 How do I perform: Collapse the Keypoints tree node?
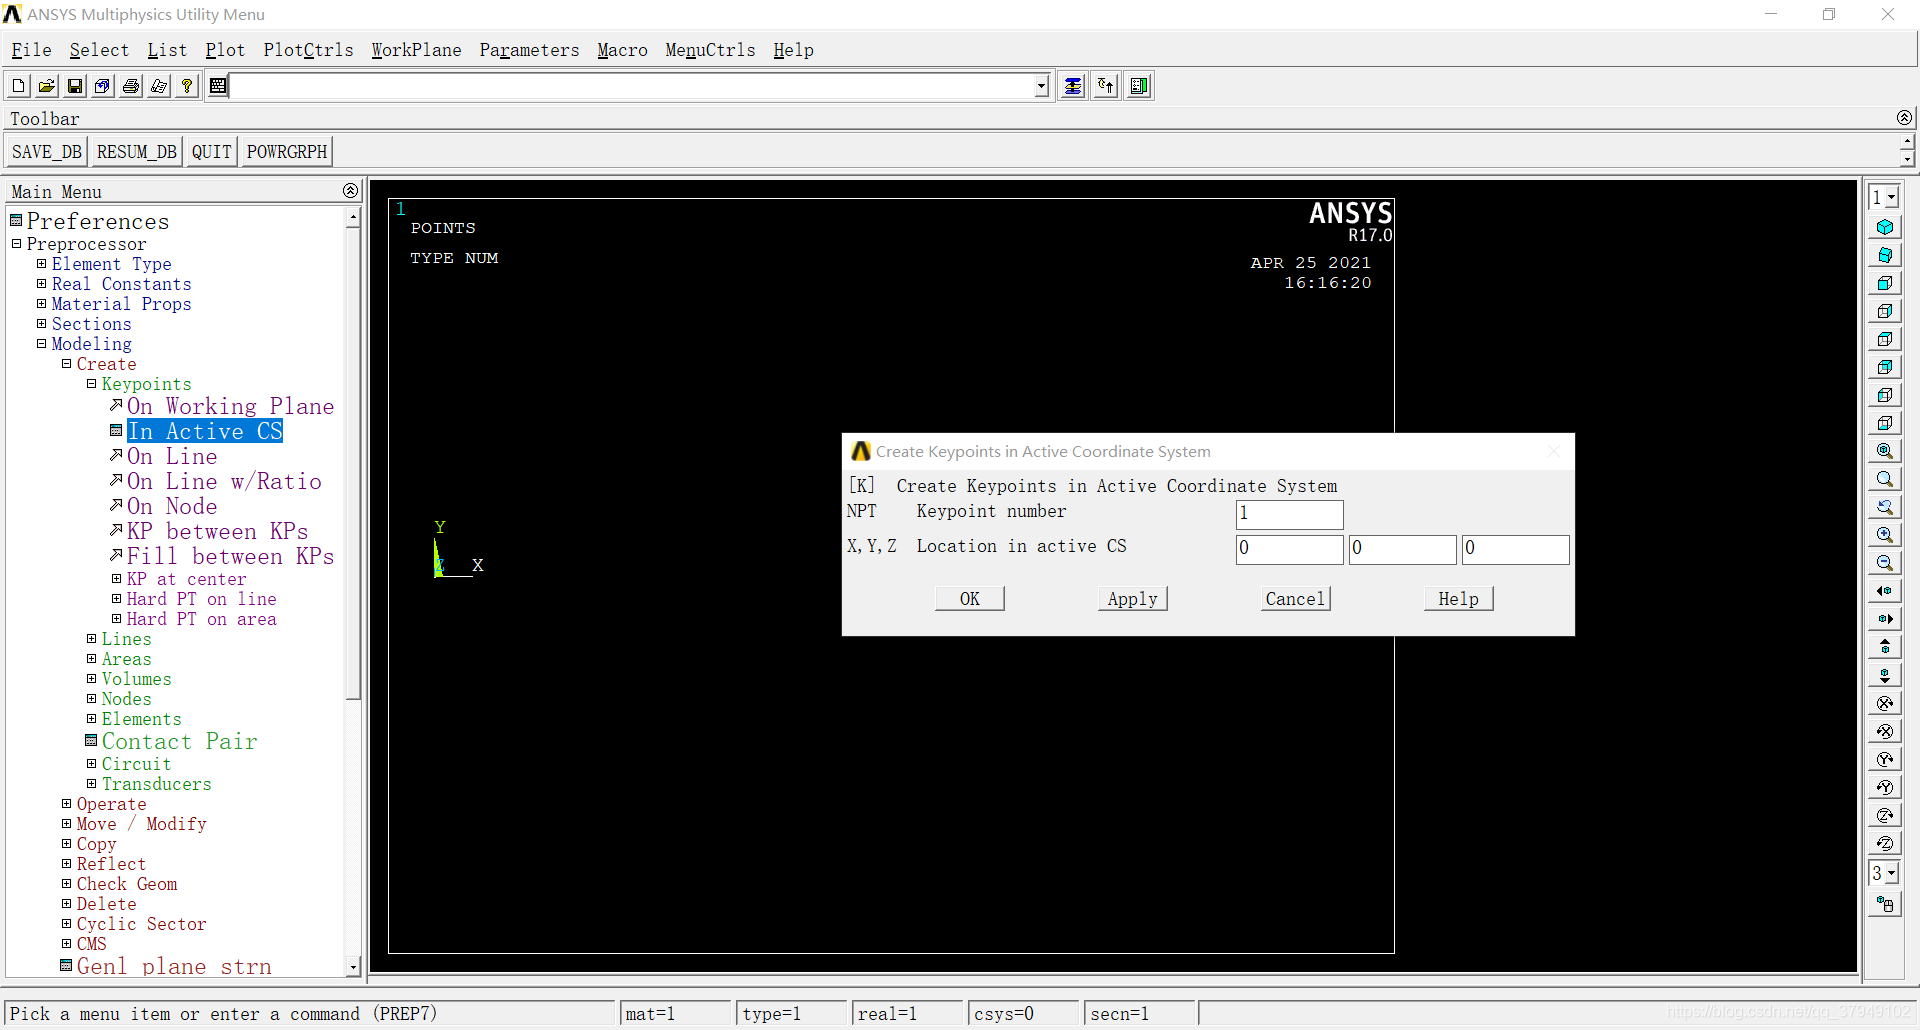tap(91, 384)
